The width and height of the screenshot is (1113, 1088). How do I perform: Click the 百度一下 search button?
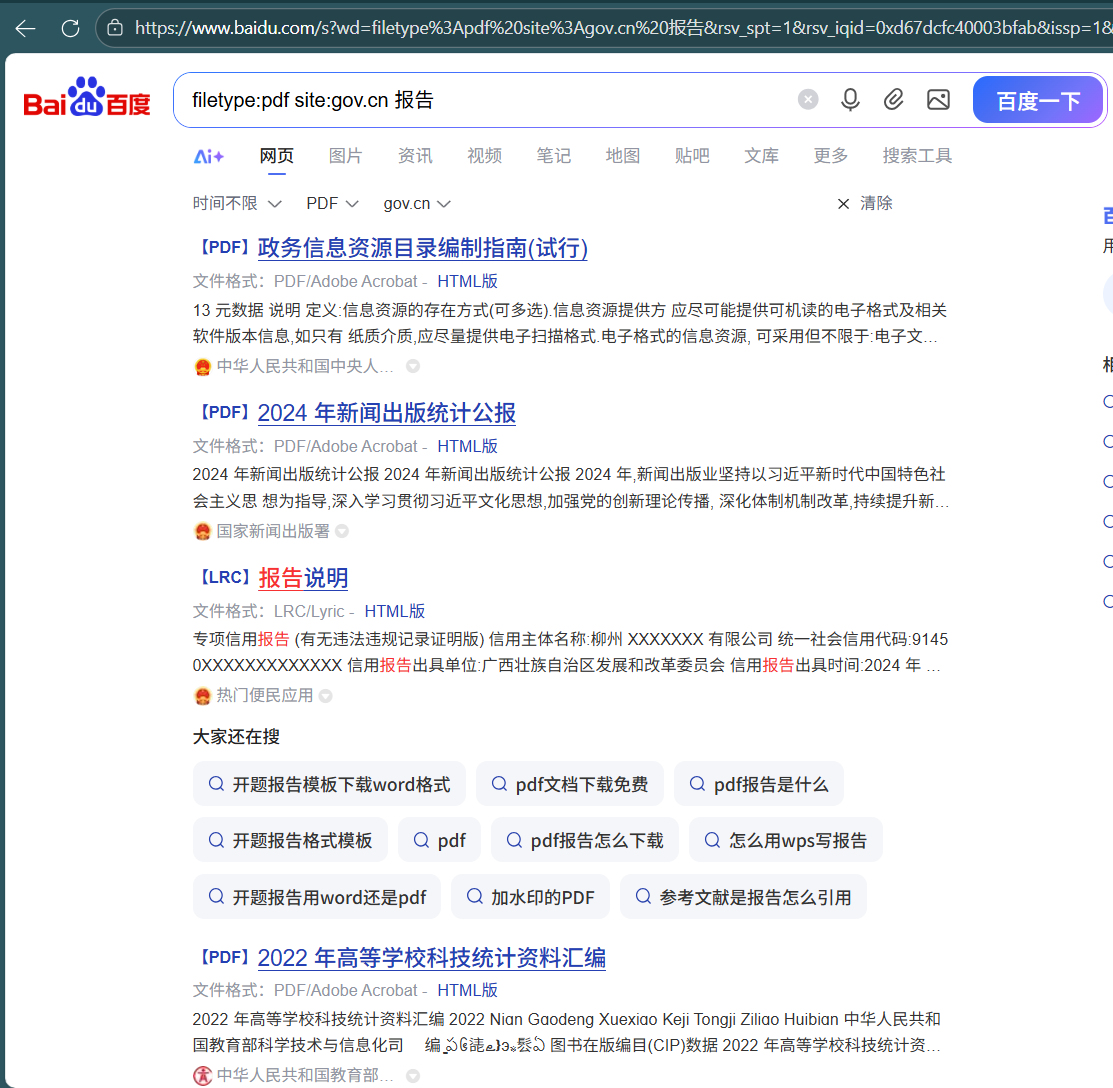point(1037,99)
